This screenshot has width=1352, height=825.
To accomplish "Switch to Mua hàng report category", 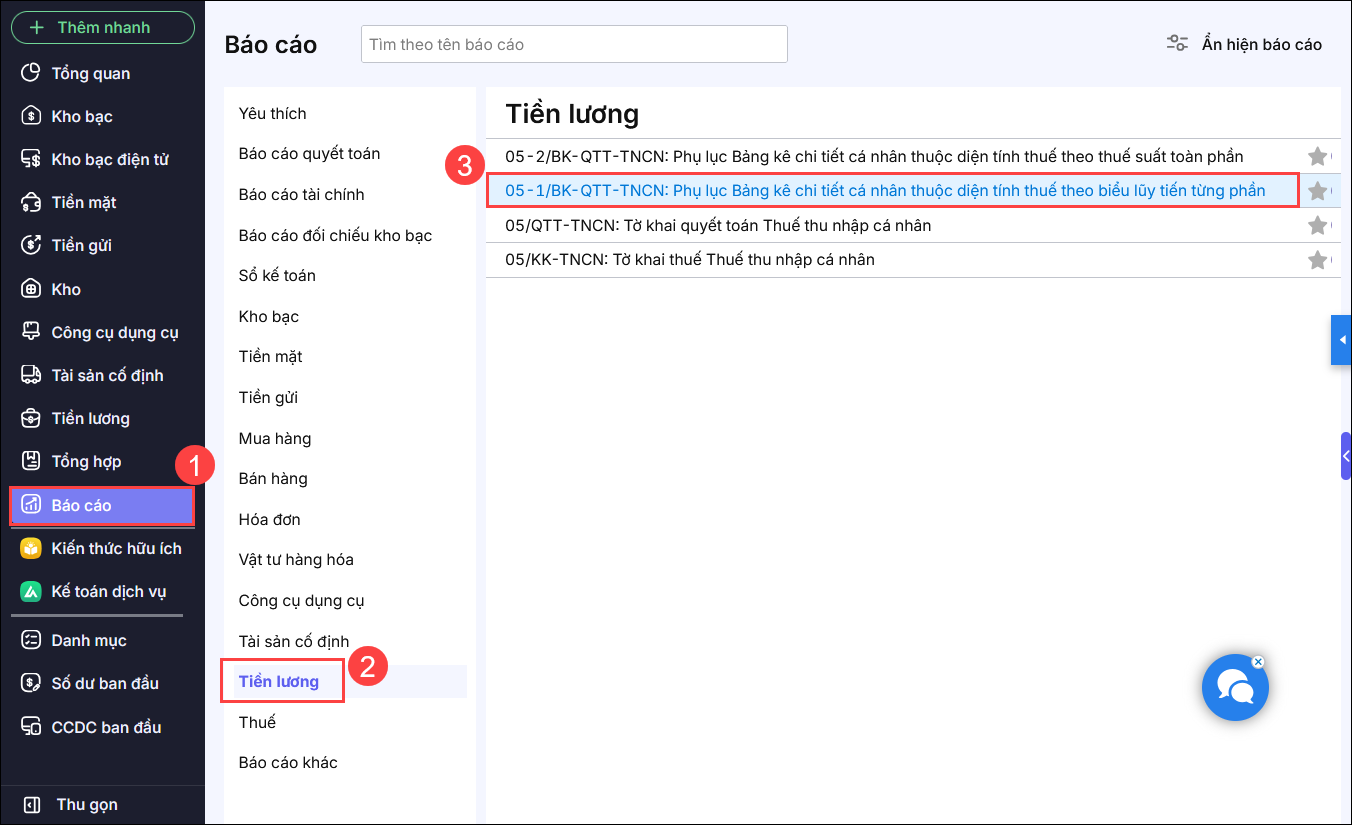I will click(x=275, y=438).
